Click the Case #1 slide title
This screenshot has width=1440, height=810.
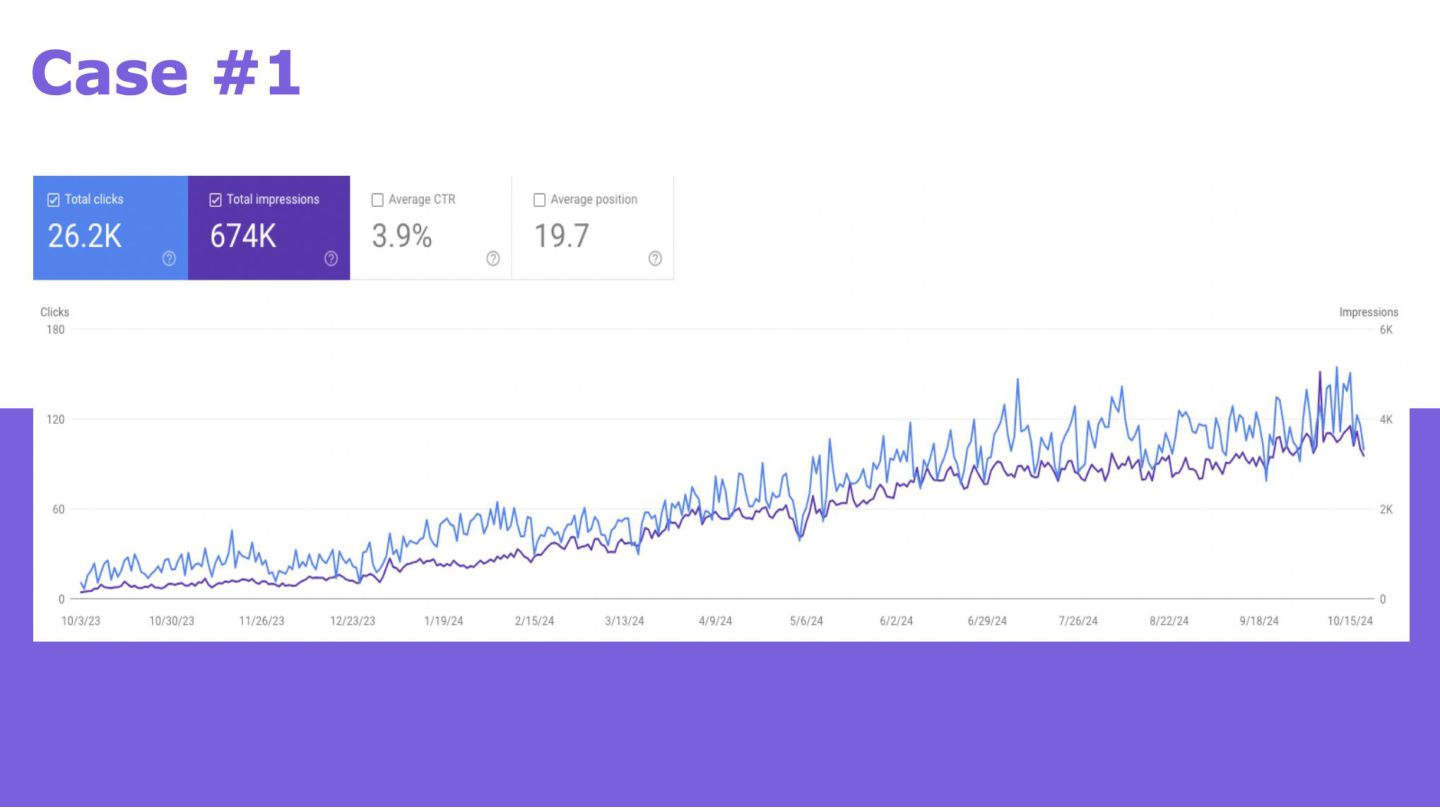pyautogui.click(x=166, y=73)
